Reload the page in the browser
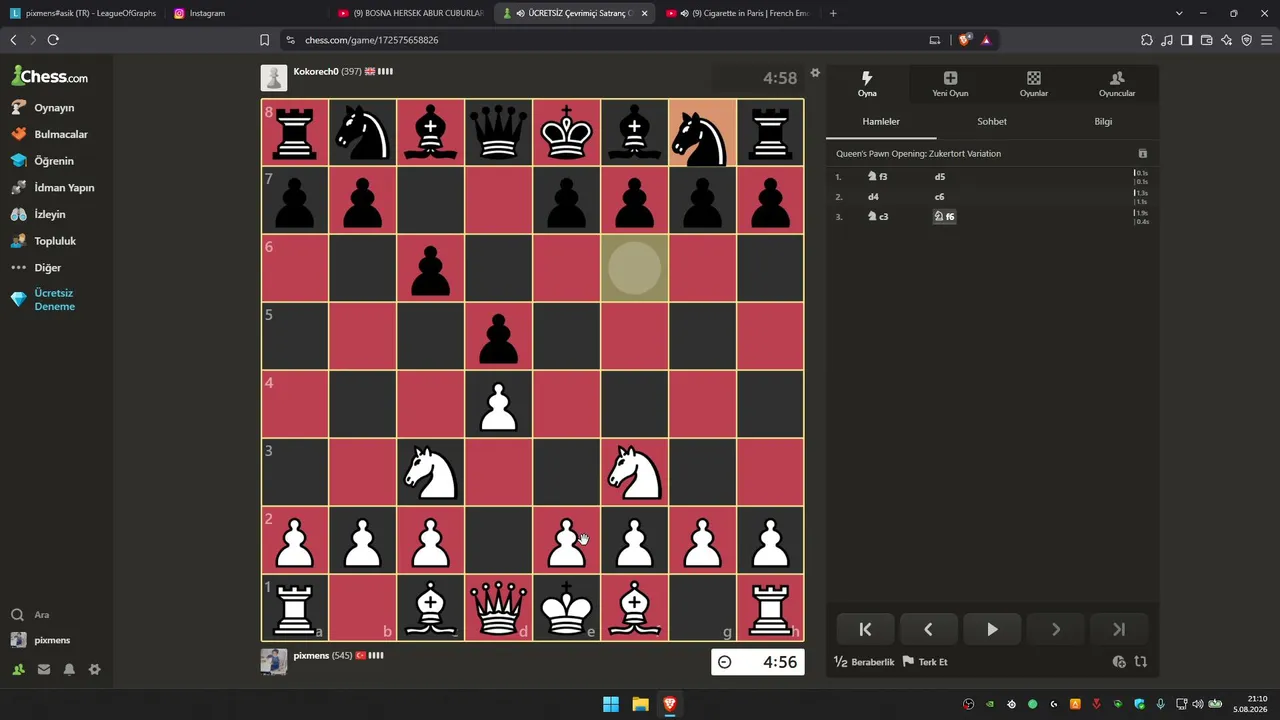Image resolution: width=1280 pixels, height=720 pixels. click(53, 40)
